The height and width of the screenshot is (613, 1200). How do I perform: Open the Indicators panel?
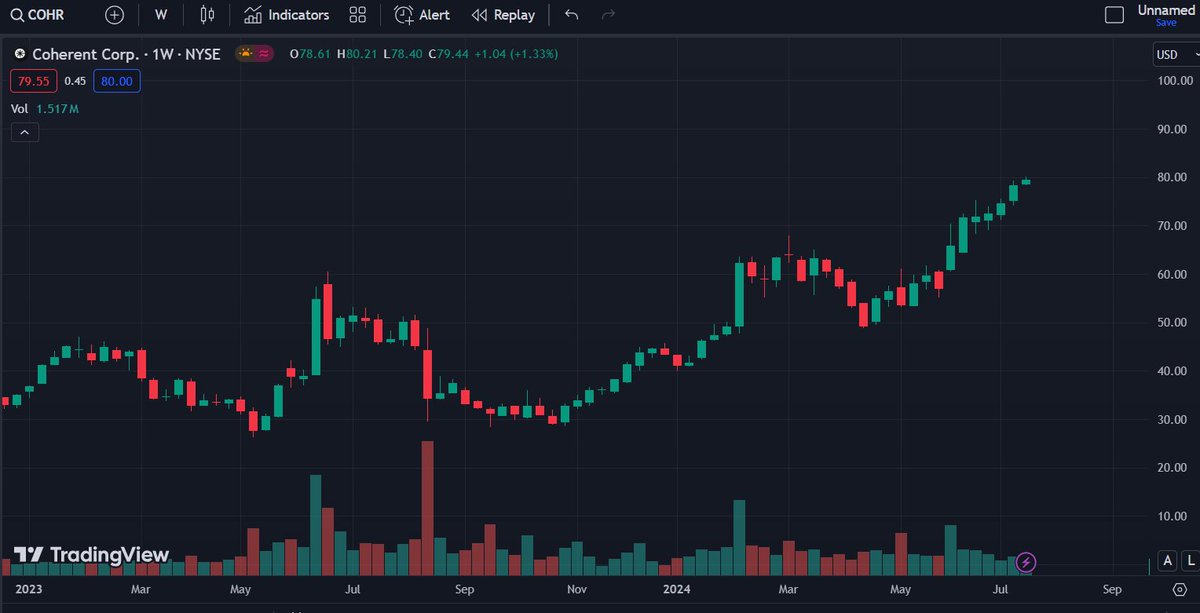click(287, 14)
